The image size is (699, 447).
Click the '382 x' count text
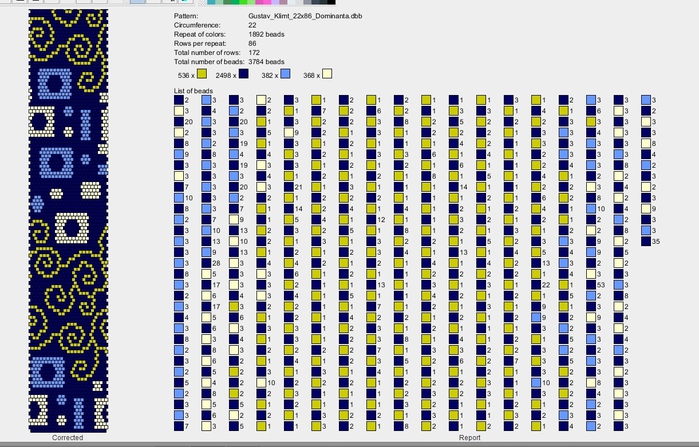coord(270,76)
